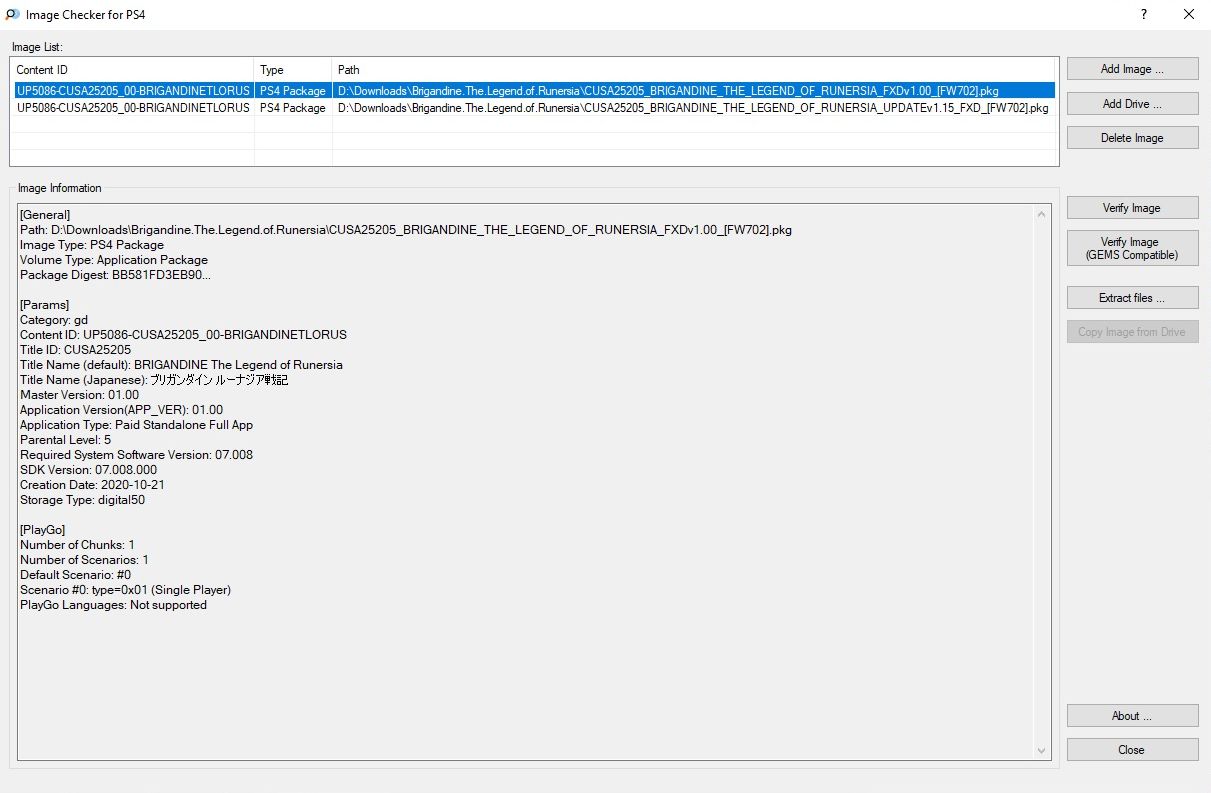Sort list by the Content ID column header
1211x793 pixels.
132,70
